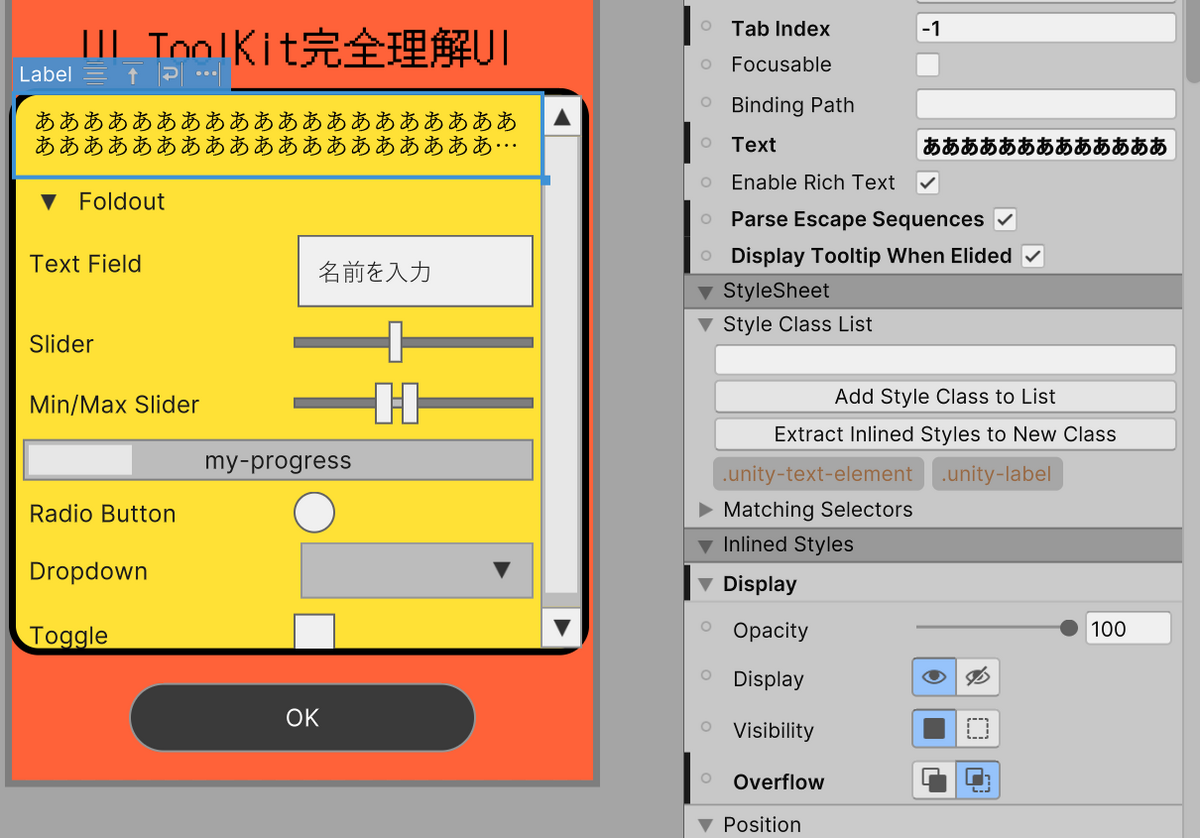Click the binding dot beside Enable Rich Text
Screen dimensions: 1200x838
[707, 182]
